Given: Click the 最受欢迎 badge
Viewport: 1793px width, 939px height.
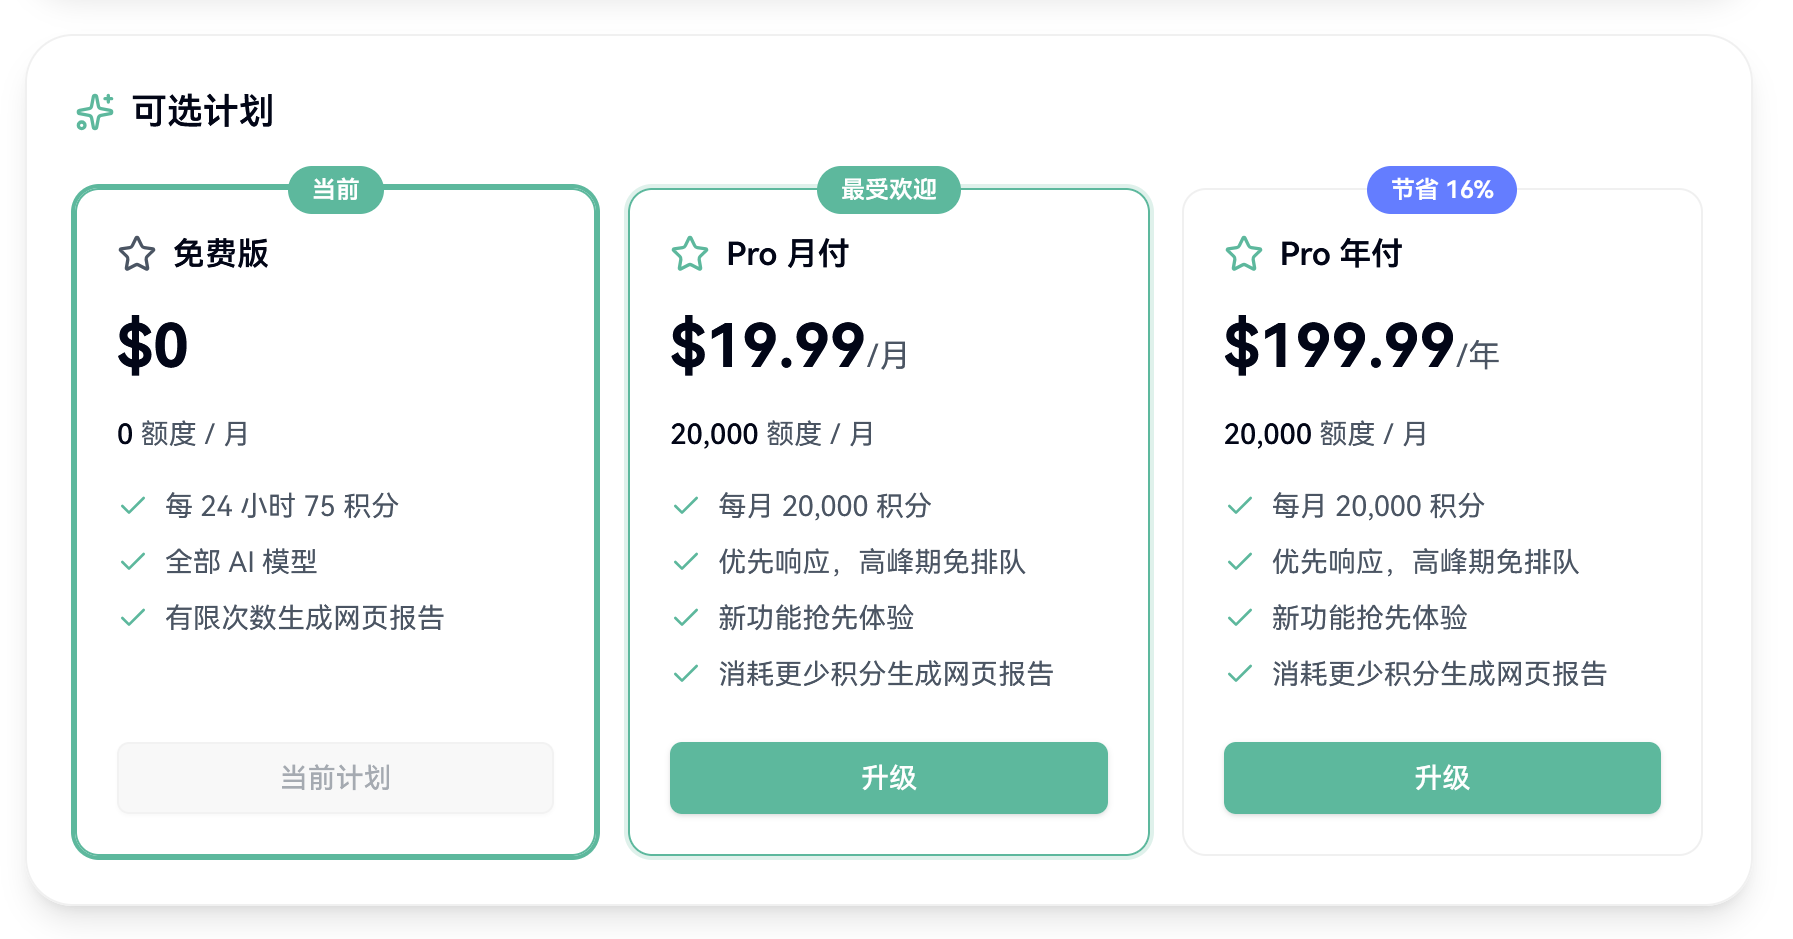Looking at the screenshot, I should 888,190.
